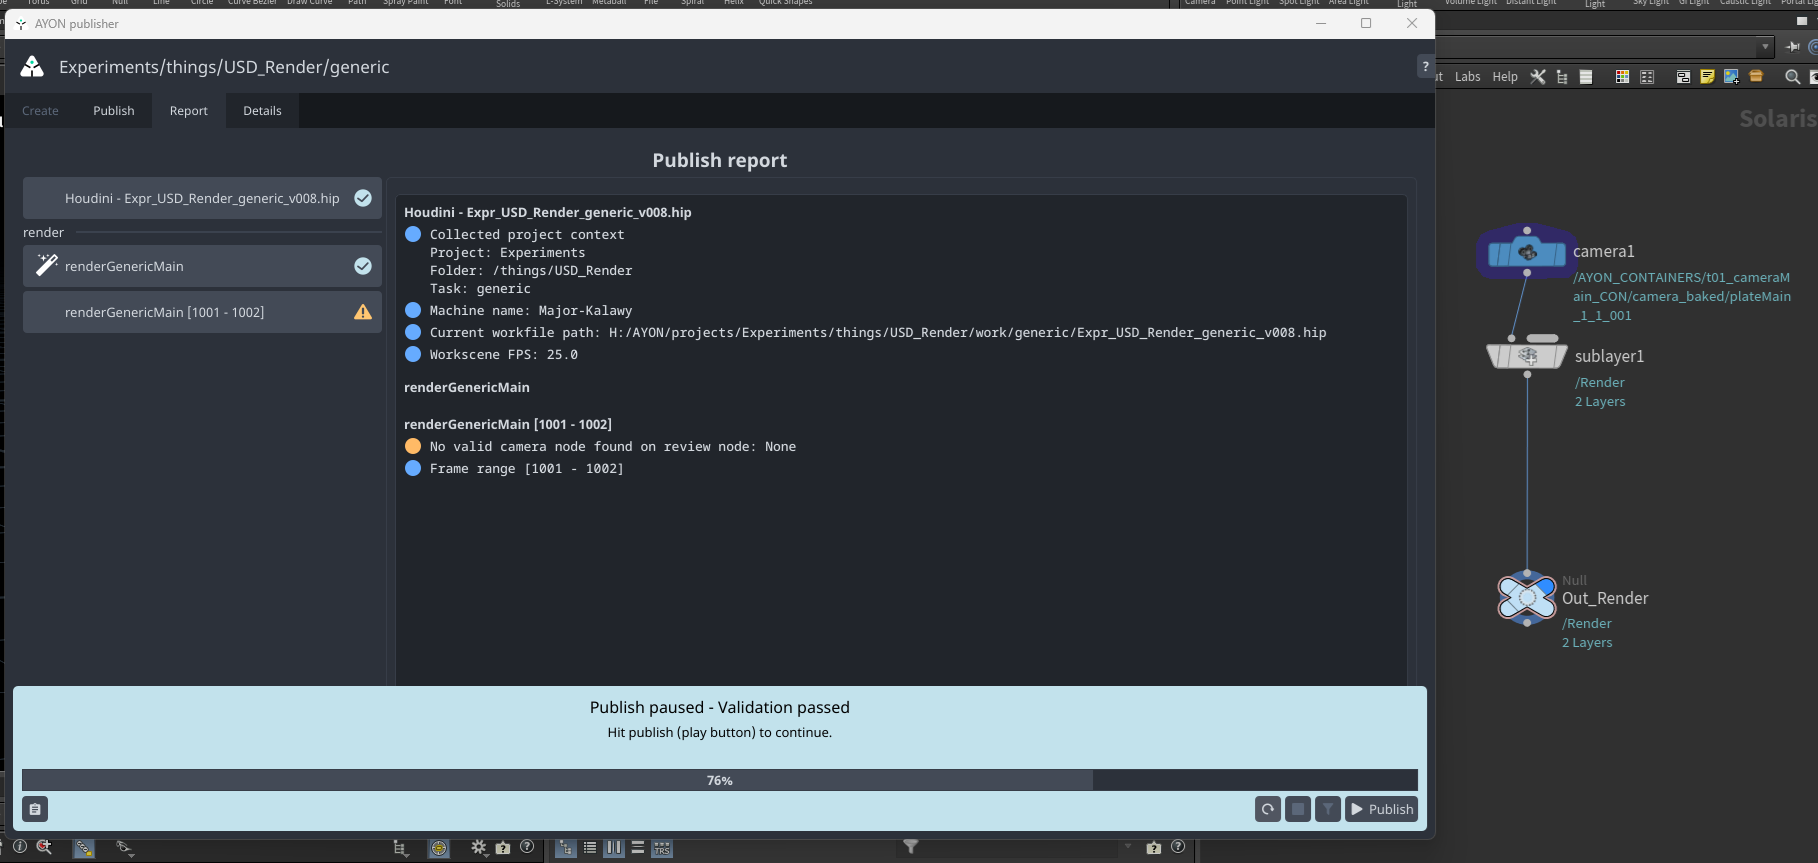Click the check icon on the renderGenericMain row

coord(363,266)
